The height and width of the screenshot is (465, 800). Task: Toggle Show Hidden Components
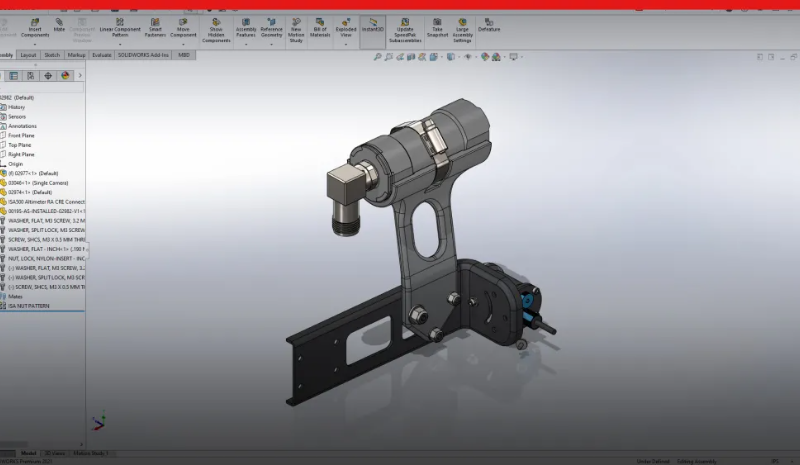click(x=215, y=30)
